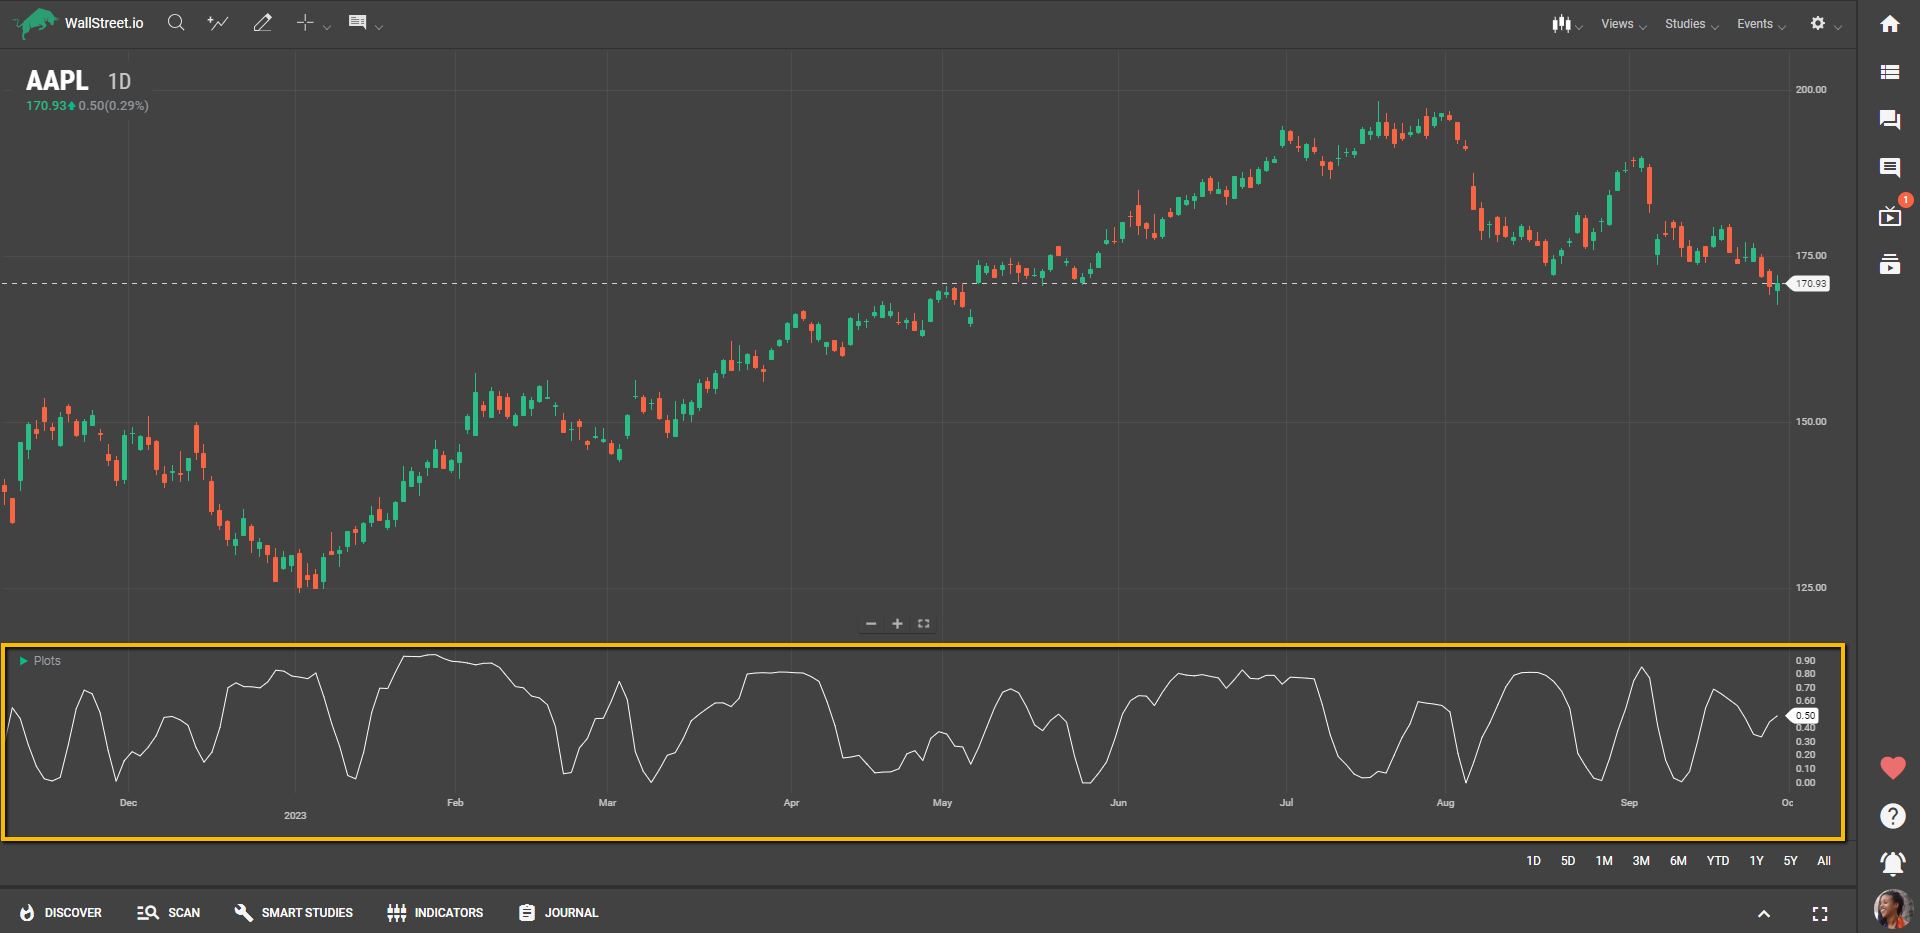This screenshot has width=1920, height=933.
Task: Open the Scan section
Action: pyautogui.click(x=168, y=913)
